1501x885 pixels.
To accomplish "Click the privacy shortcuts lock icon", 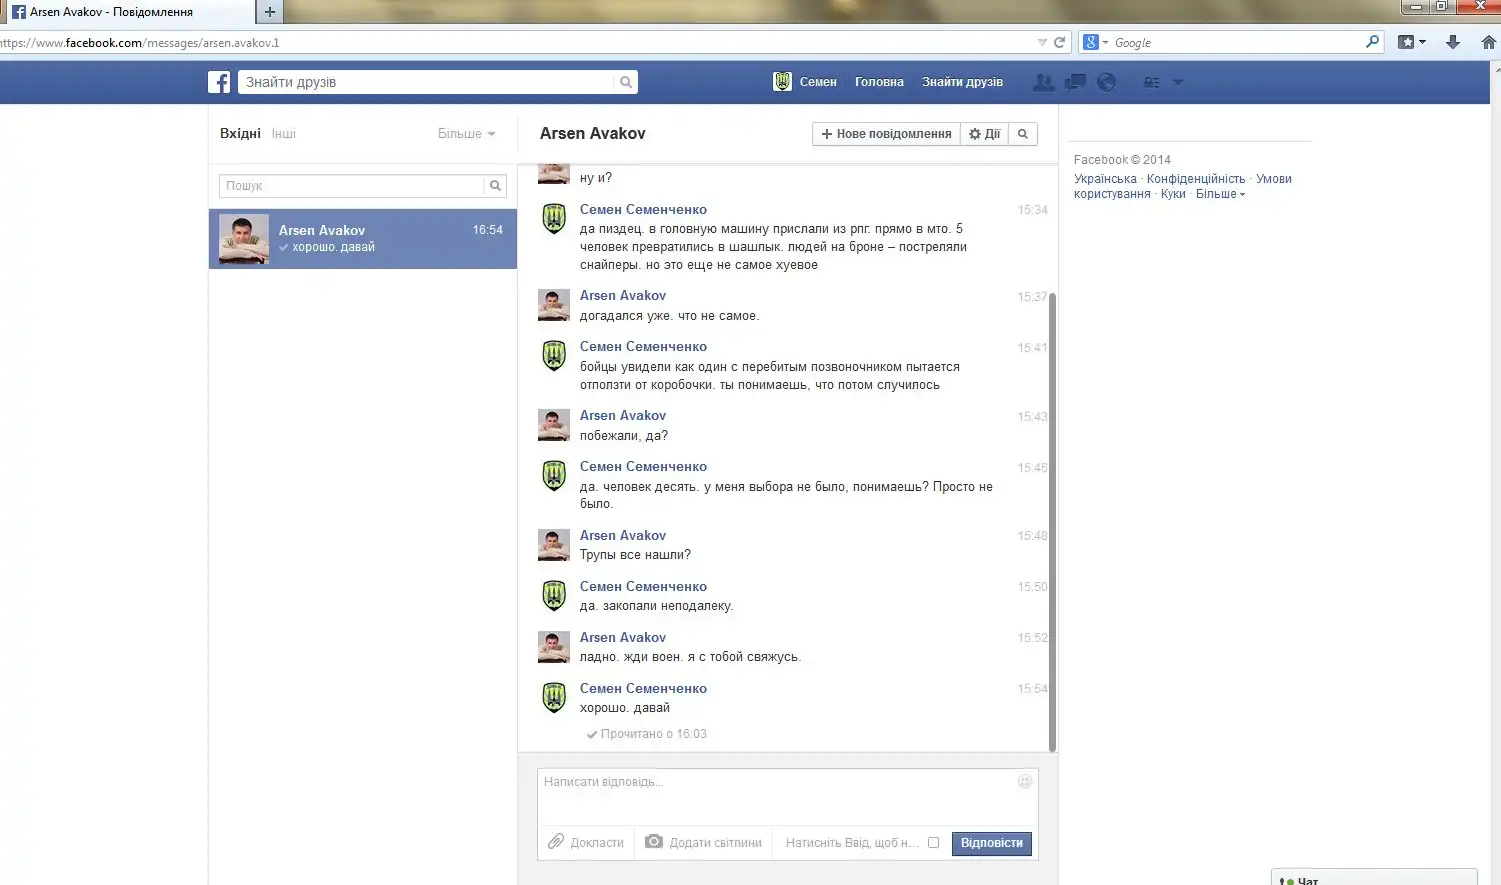I will tap(1151, 82).
